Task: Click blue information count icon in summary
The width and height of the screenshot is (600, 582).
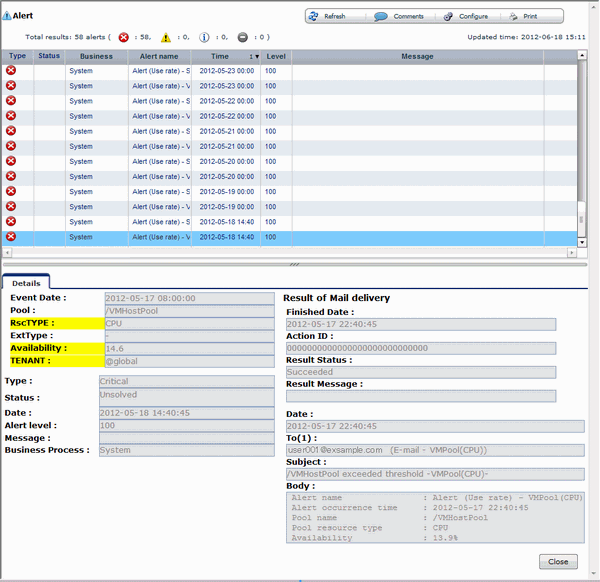Action: click(204, 37)
